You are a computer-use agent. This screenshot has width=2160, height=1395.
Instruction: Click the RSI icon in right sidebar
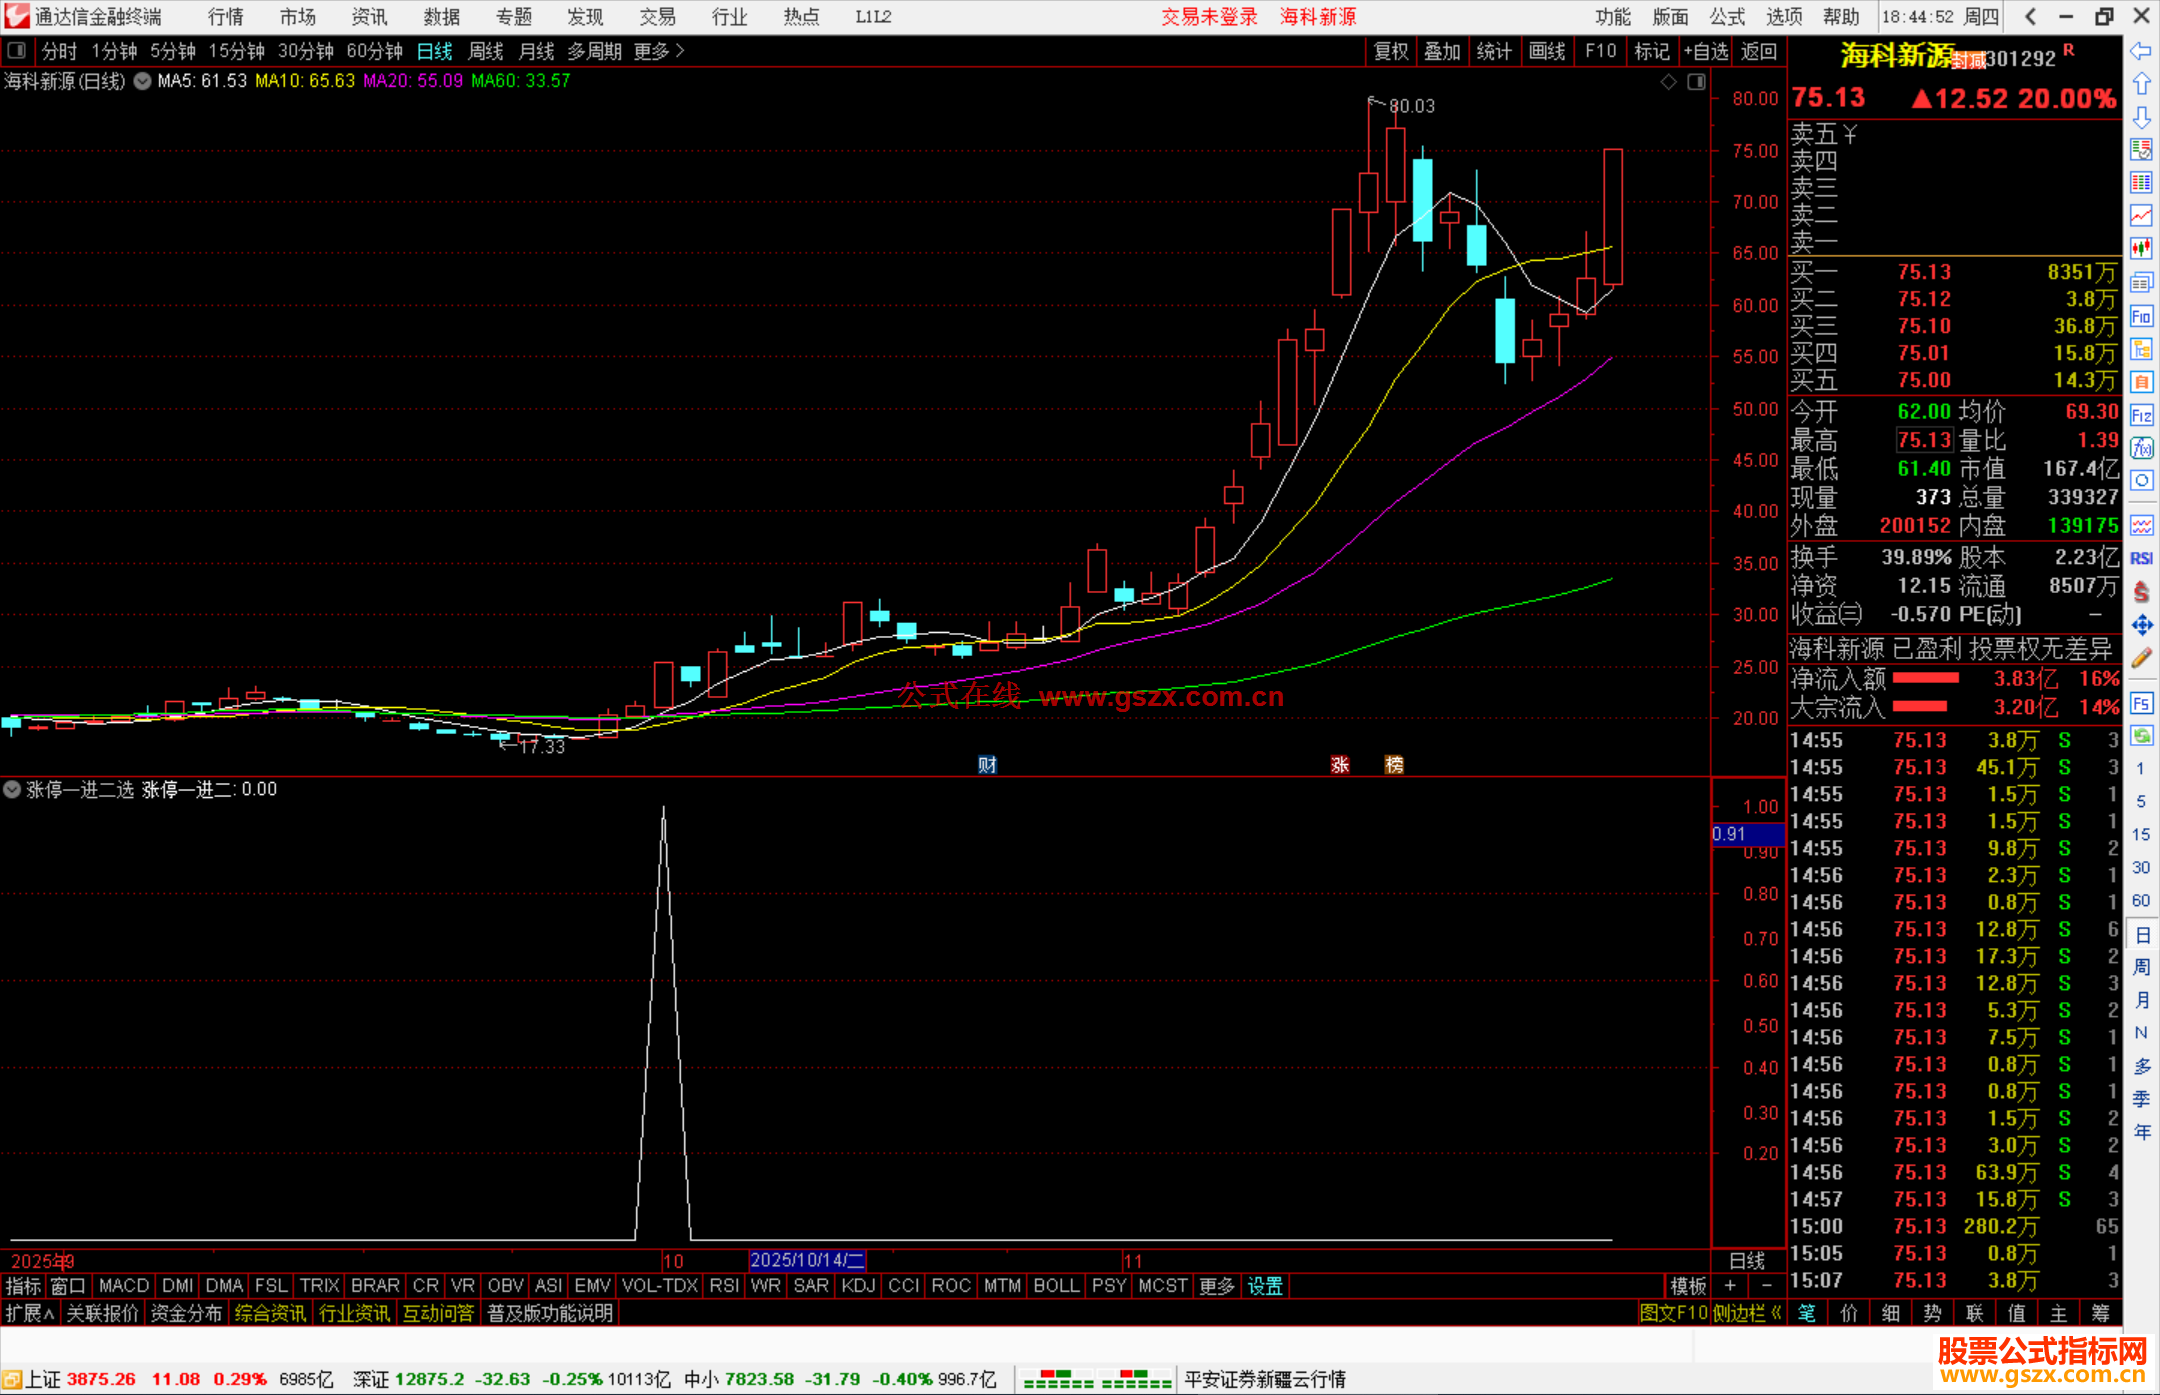tap(2141, 559)
